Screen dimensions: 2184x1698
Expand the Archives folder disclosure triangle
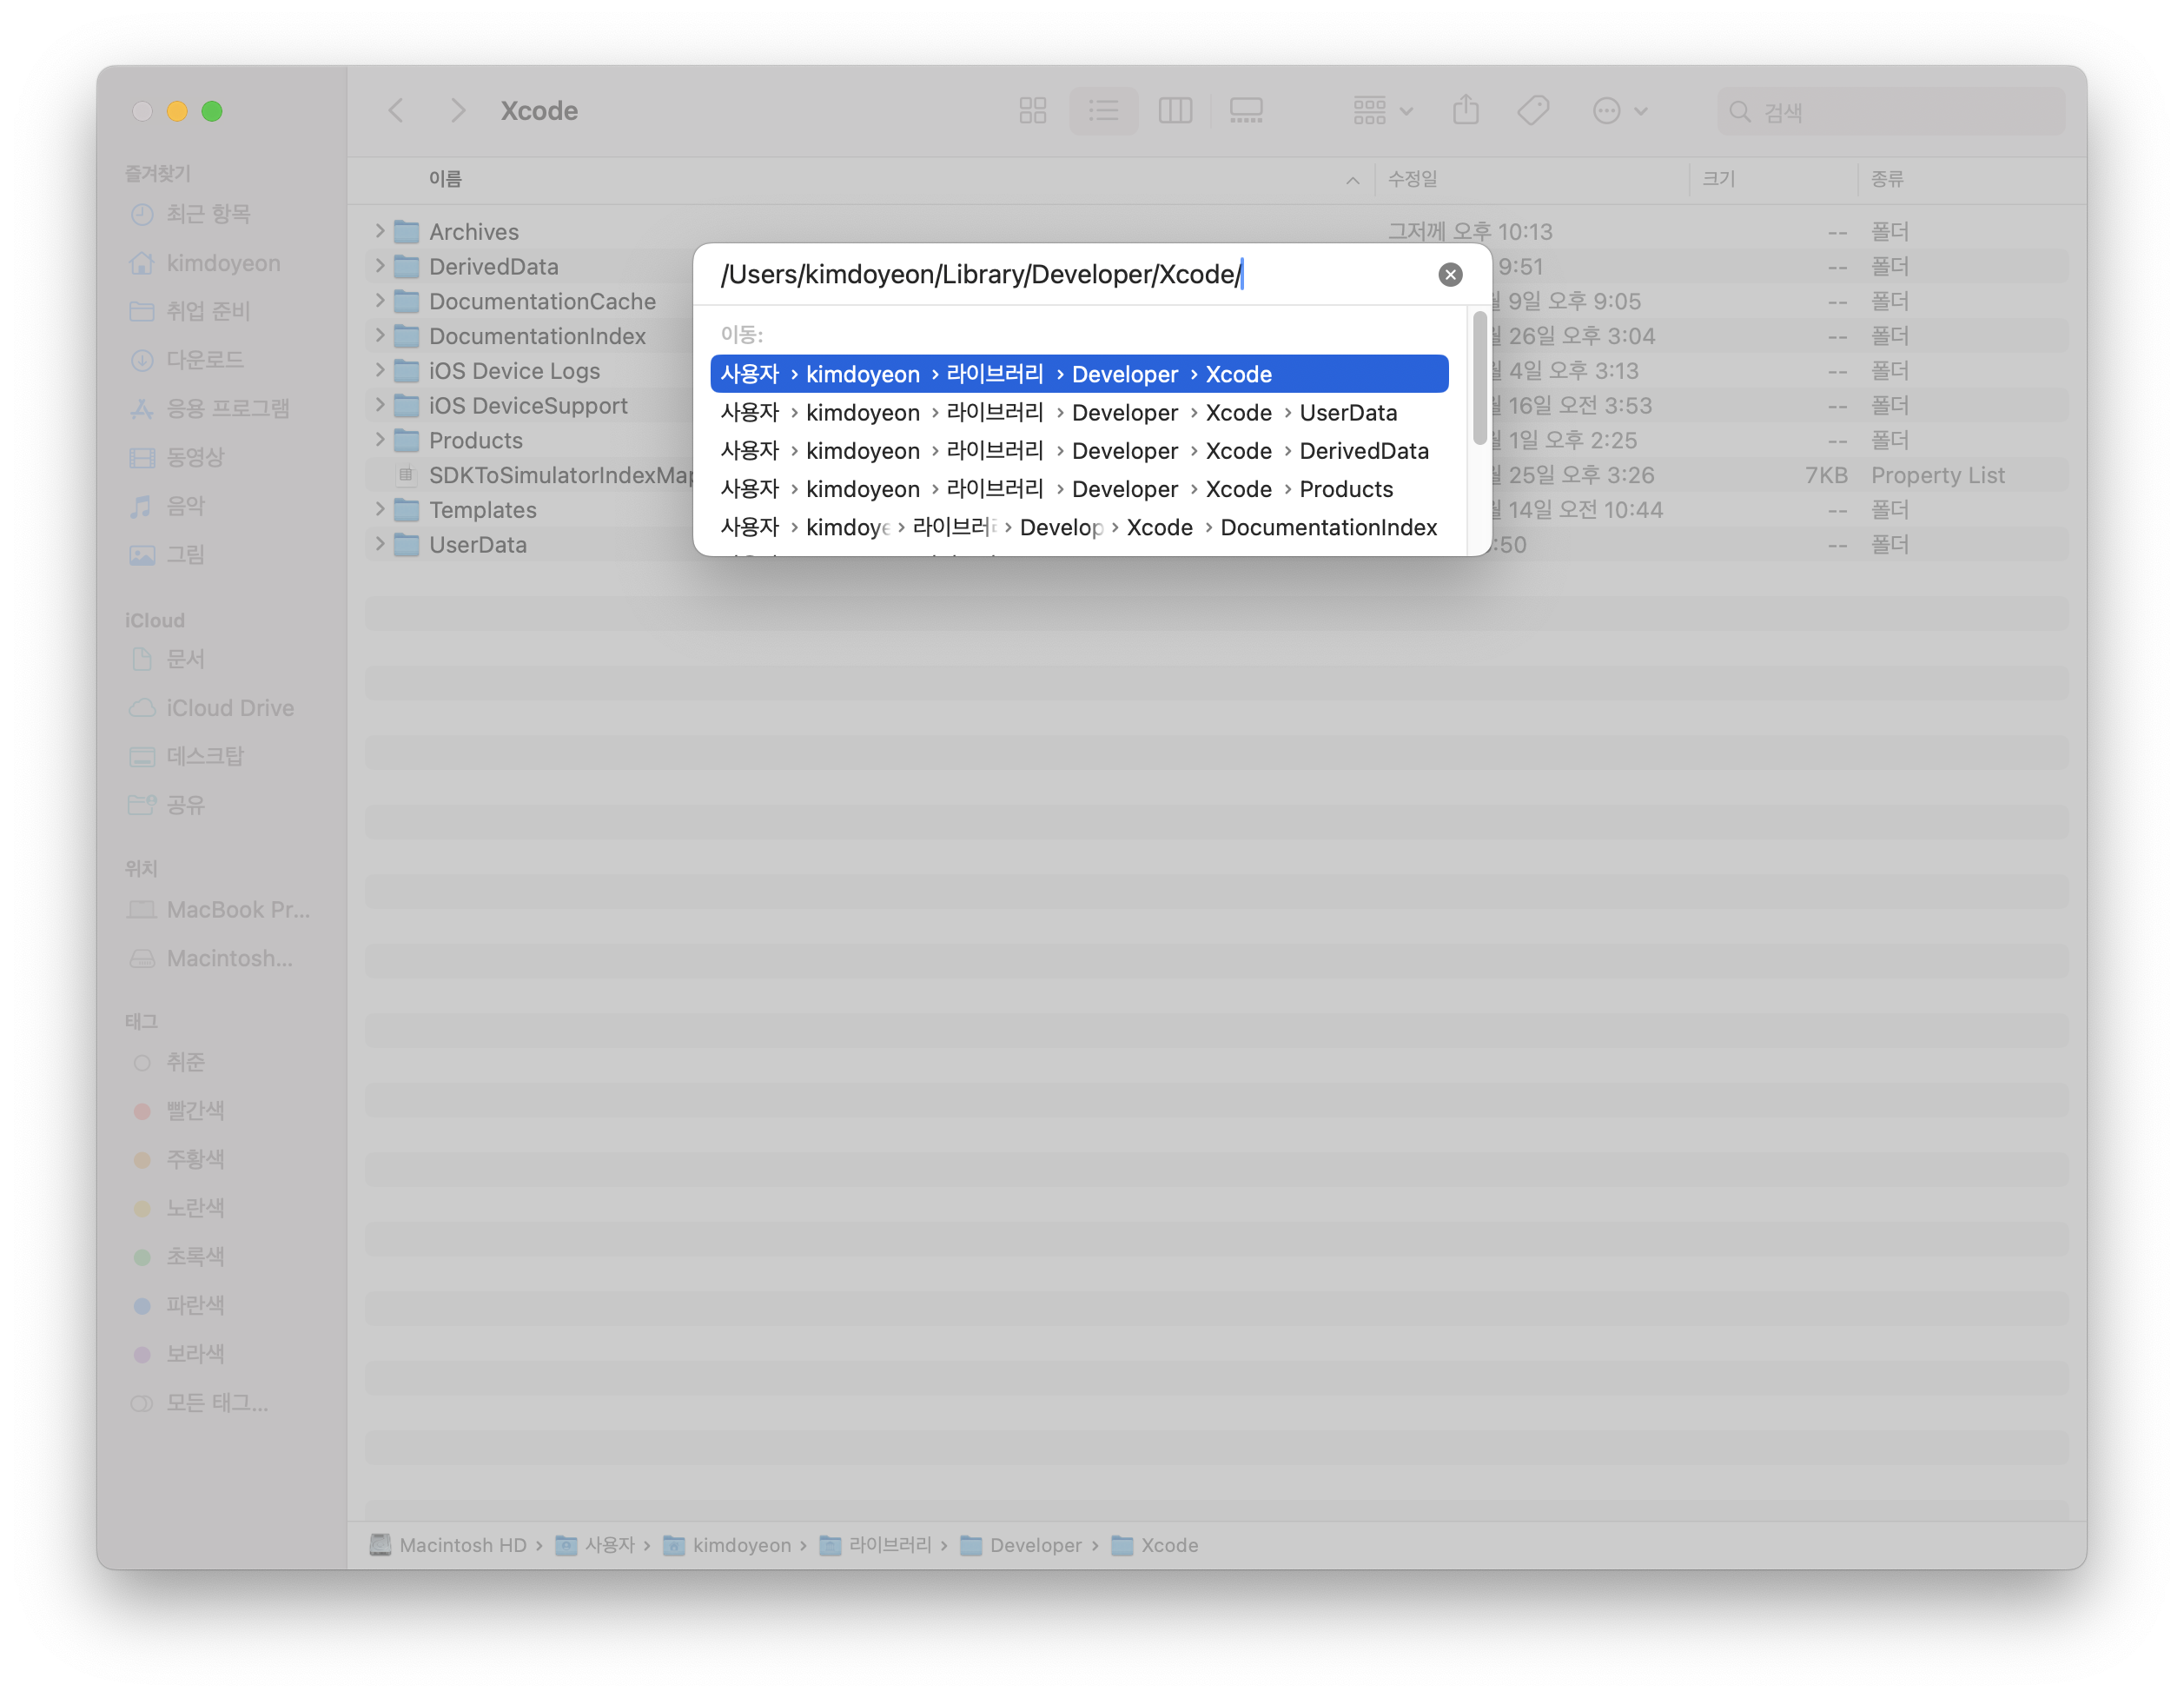(x=380, y=231)
